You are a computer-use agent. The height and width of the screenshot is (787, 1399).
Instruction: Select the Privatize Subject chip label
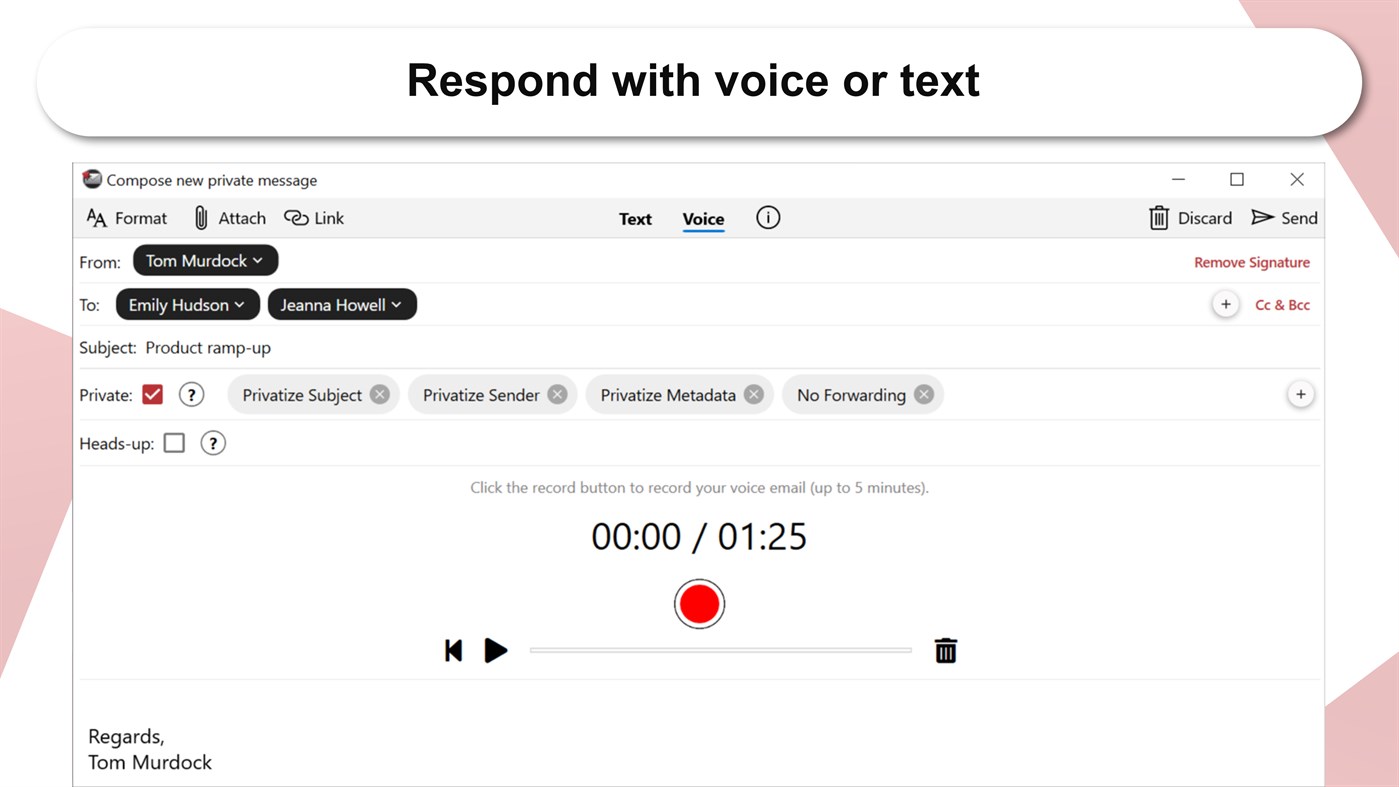tap(302, 395)
